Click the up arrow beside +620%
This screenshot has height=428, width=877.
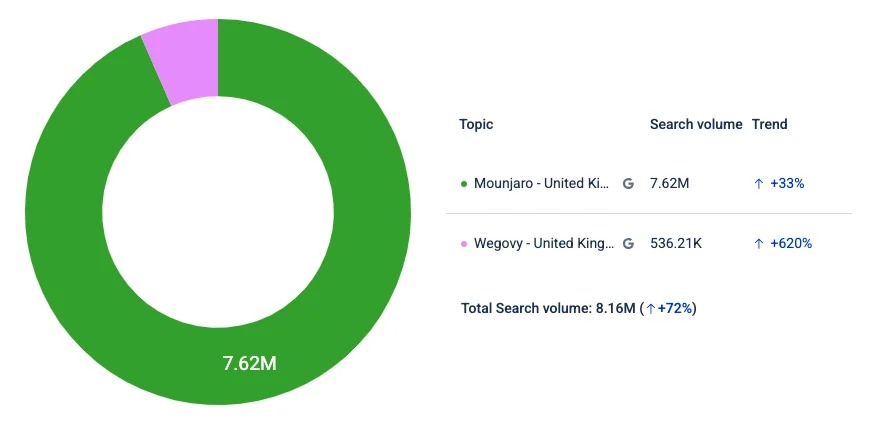point(759,243)
